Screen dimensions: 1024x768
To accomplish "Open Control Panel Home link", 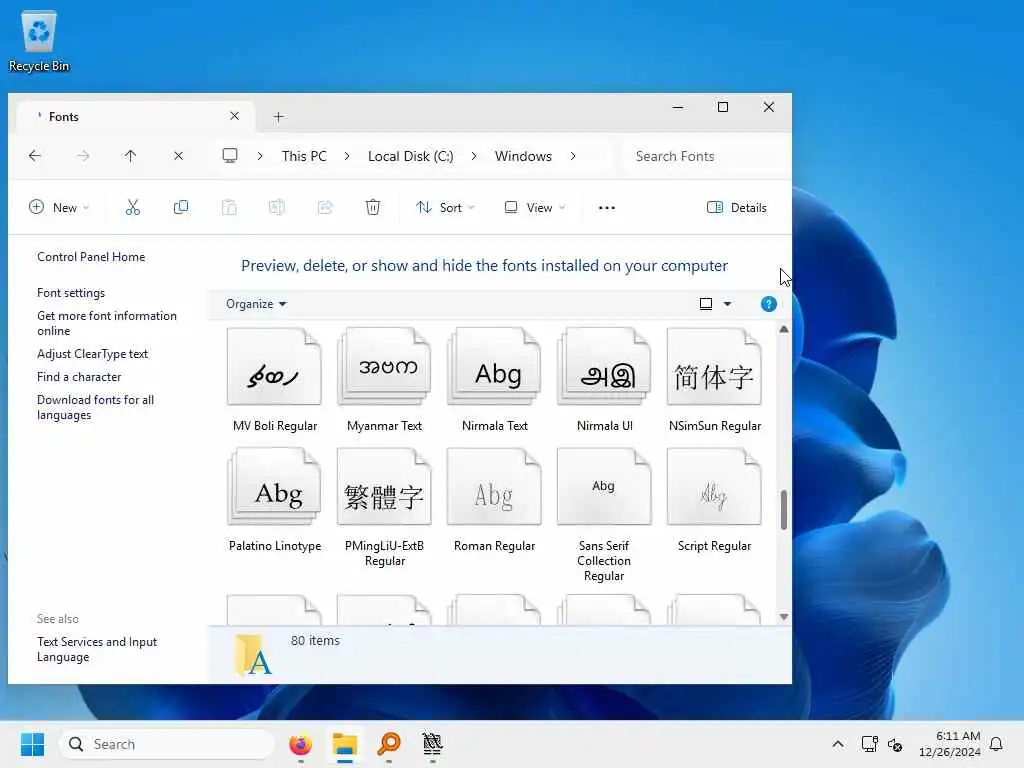I will [91, 257].
